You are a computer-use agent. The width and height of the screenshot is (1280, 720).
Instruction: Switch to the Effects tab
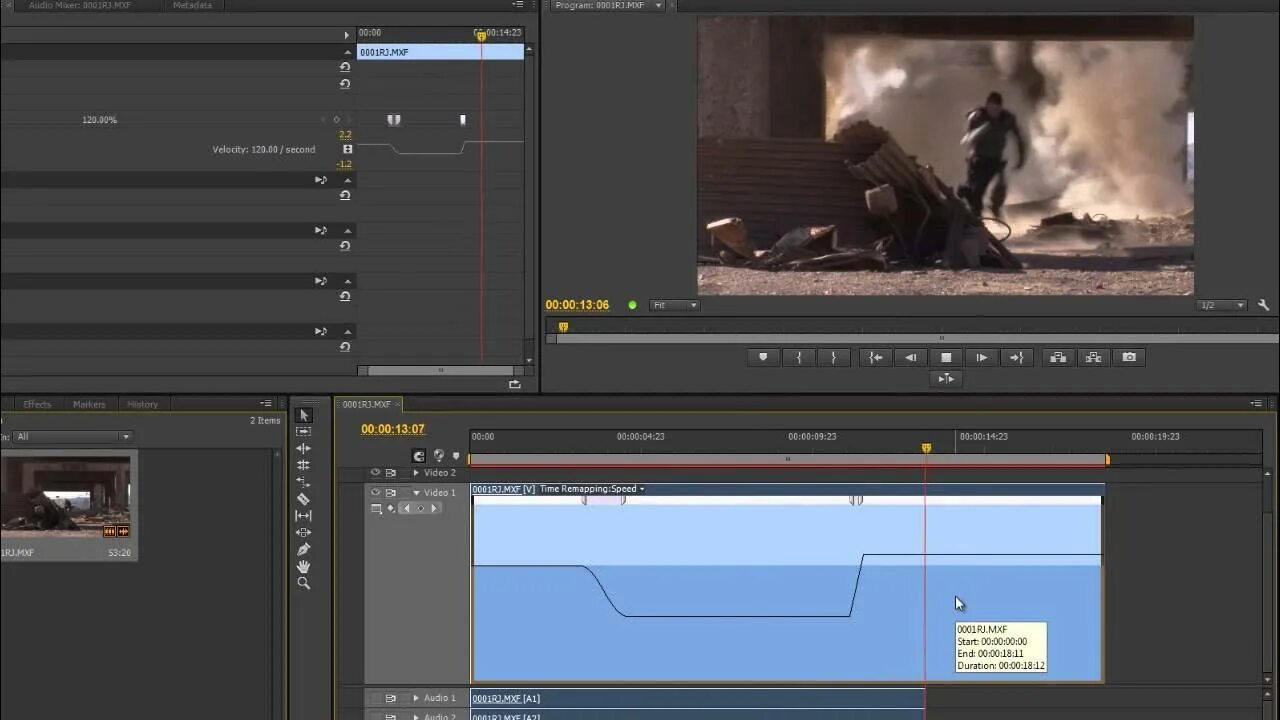pos(37,404)
